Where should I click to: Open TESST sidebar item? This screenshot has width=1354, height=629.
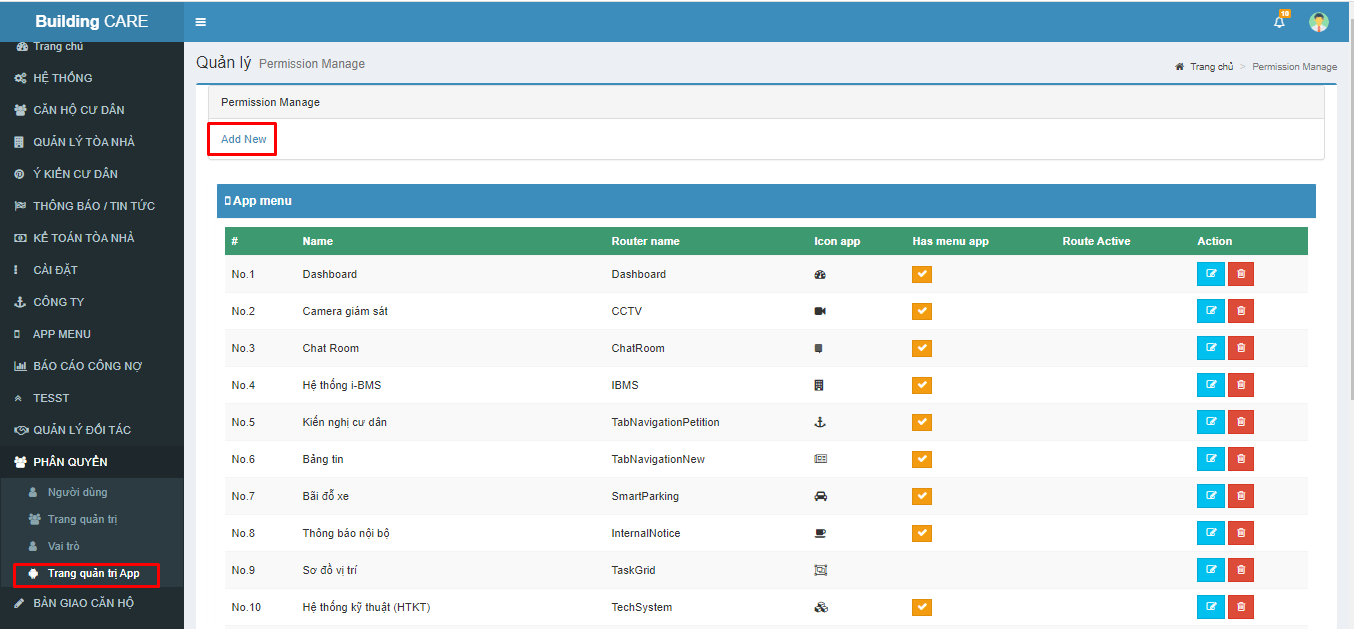92,398
